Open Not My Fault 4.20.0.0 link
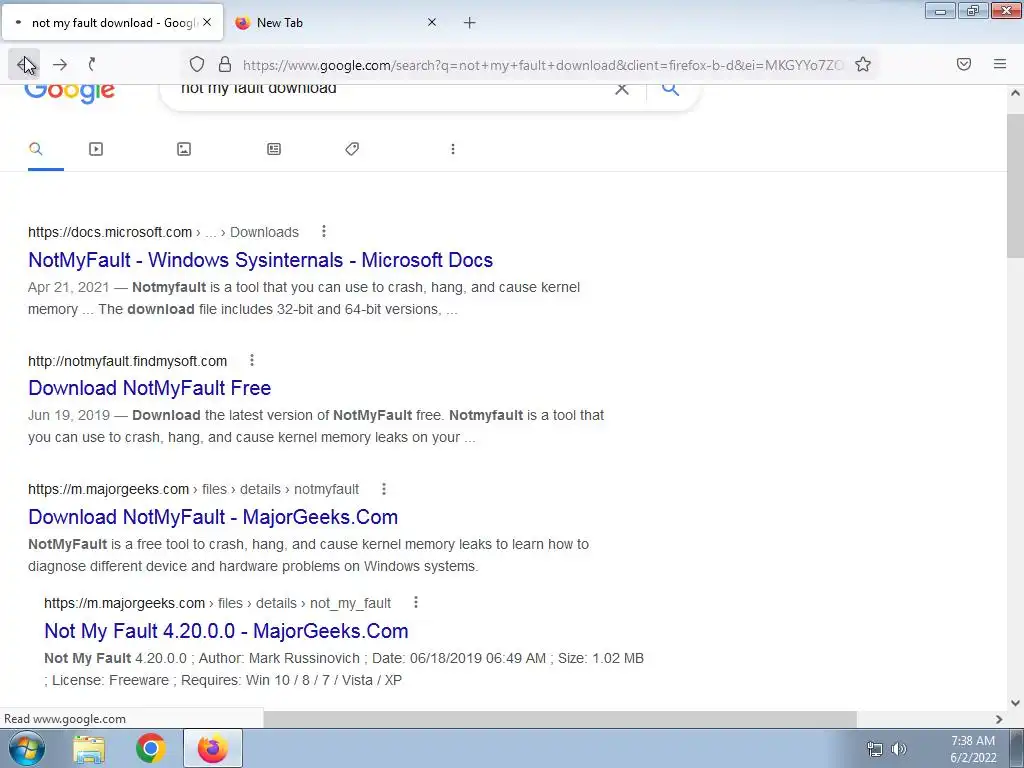Screen dimensions: 1024x768 226,631
